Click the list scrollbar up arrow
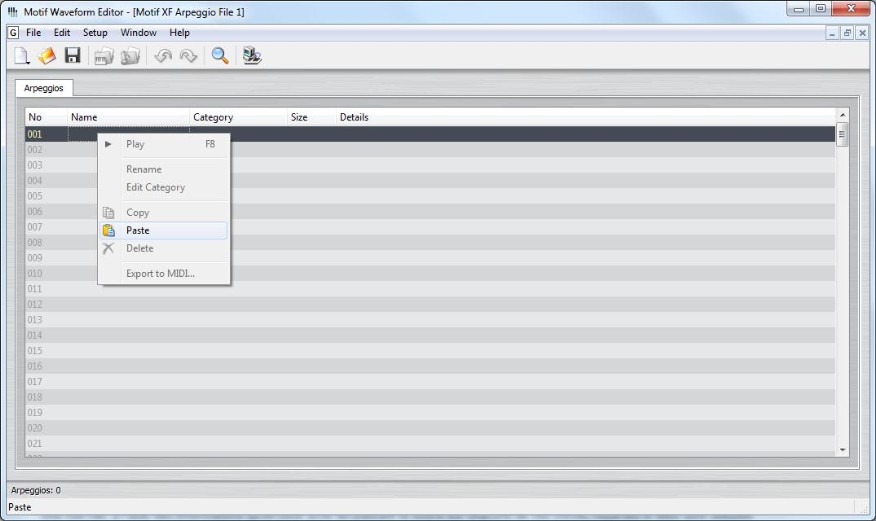 [842, 115]
